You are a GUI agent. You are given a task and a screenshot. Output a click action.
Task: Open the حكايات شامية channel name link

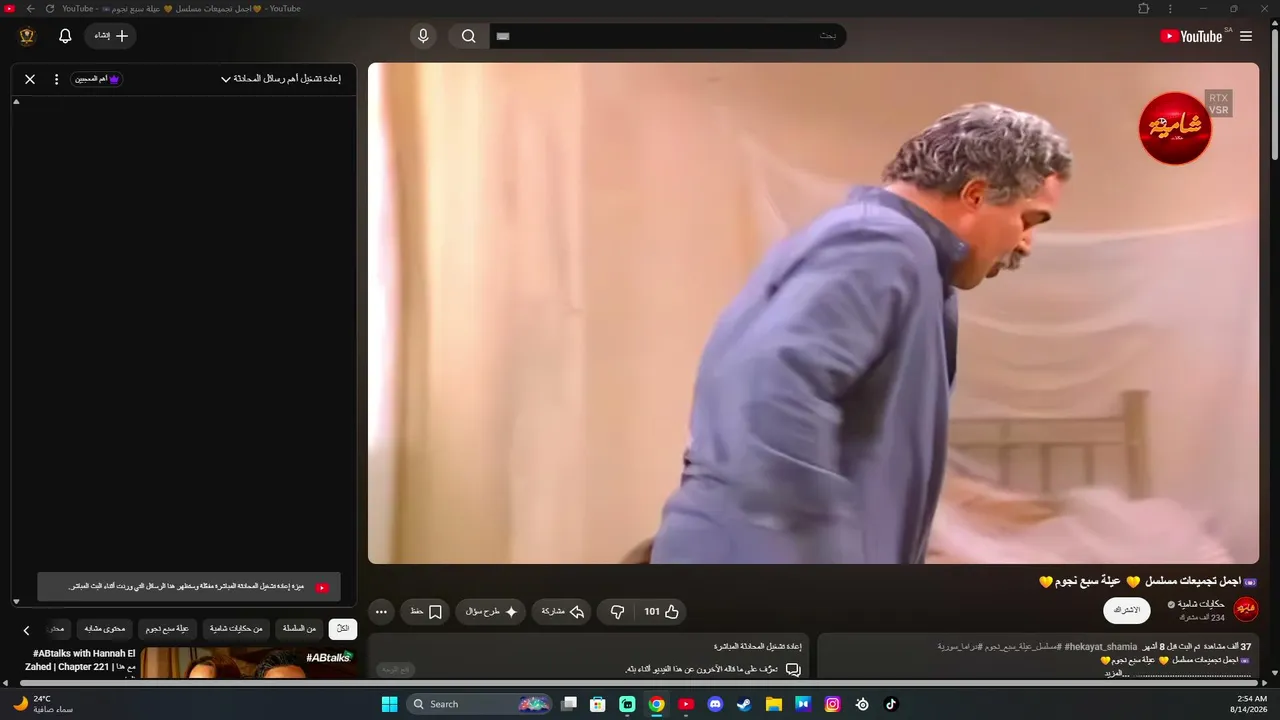click(x=1201, y=604)
